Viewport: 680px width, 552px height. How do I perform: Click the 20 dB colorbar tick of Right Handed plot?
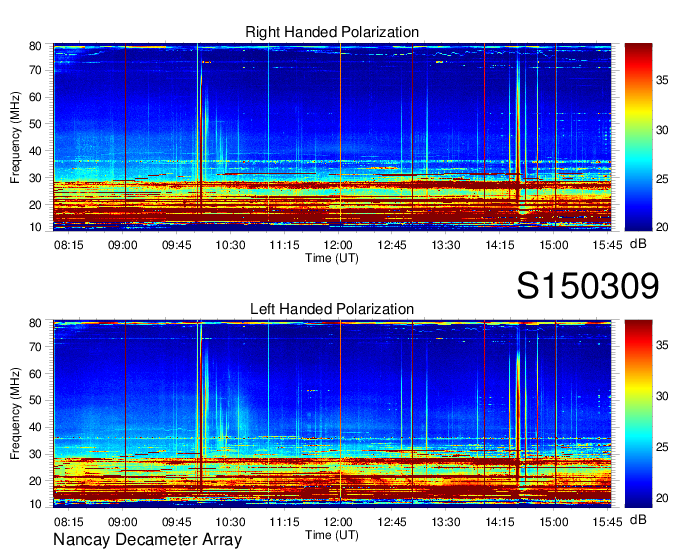click(662, 227)
